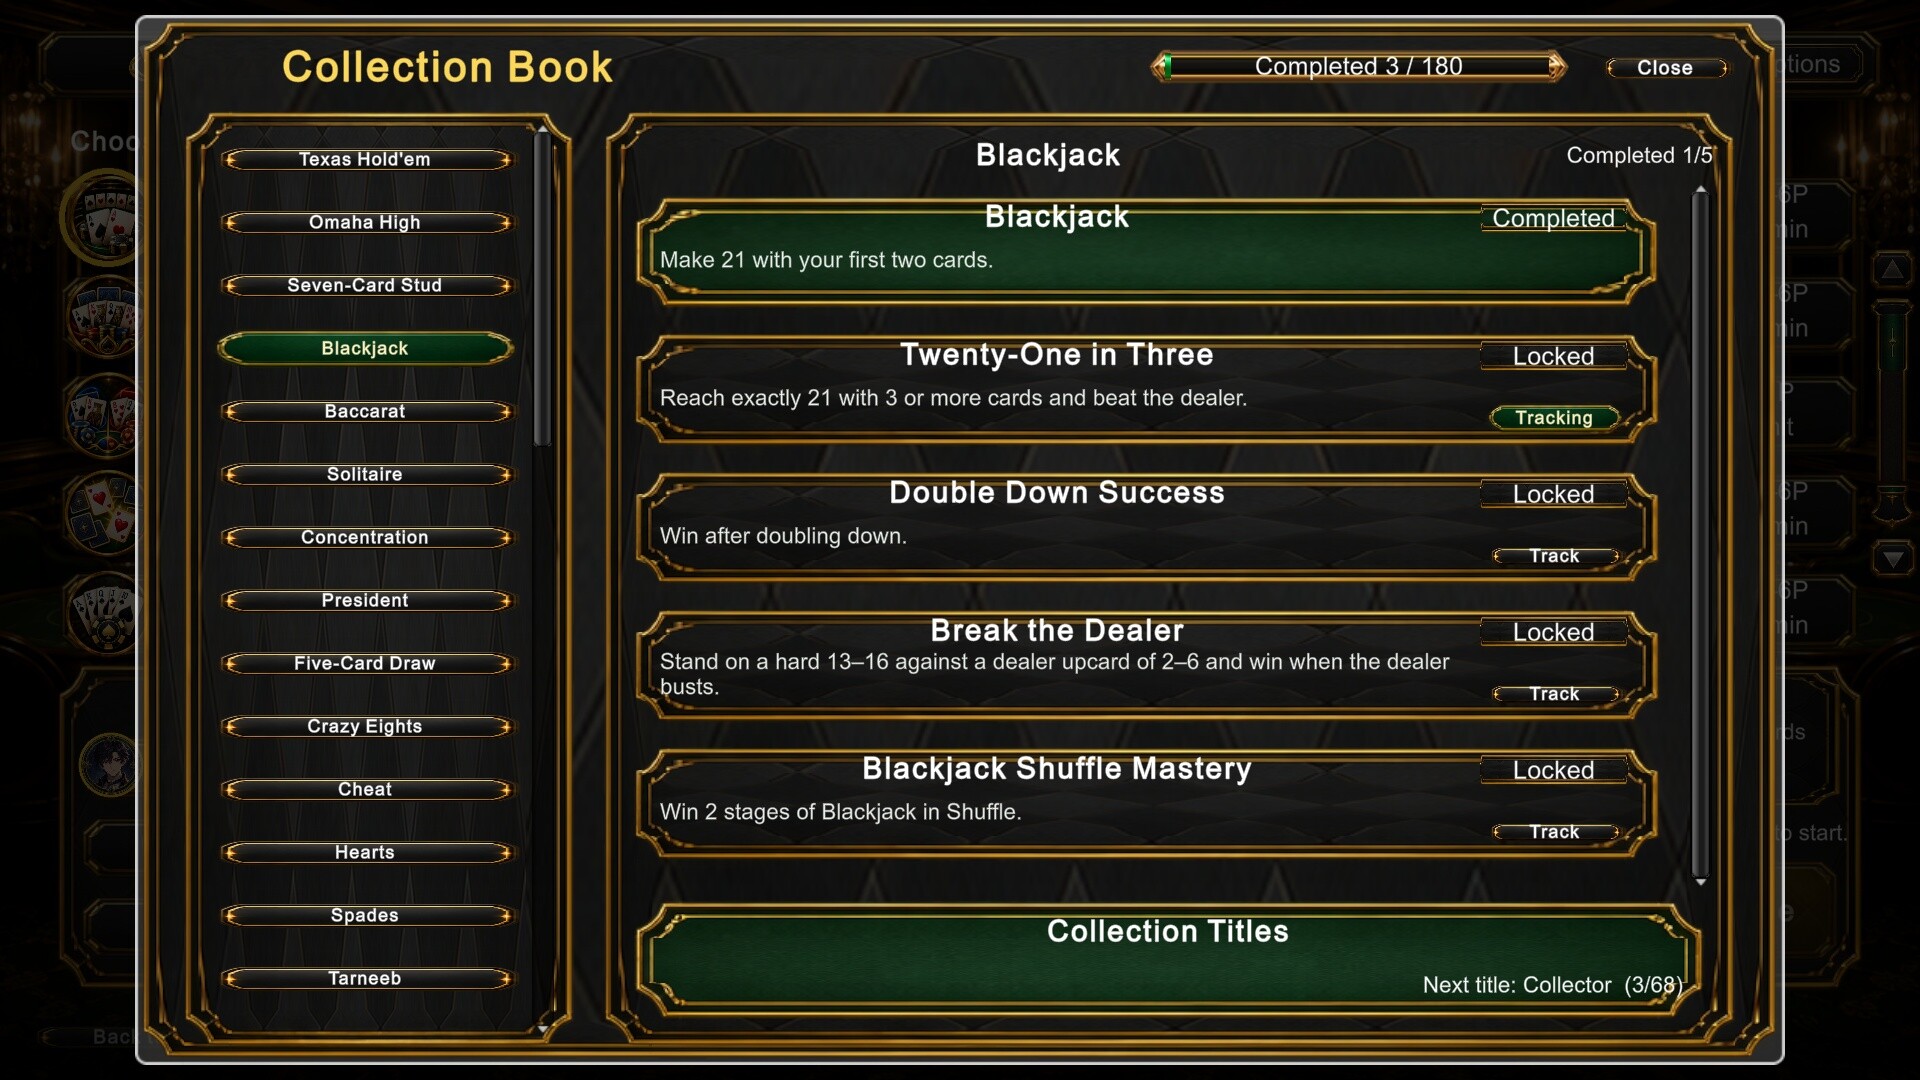The height and width of the screenshot is (1080, 1920).
Task: Click the achievements list scroll down arrow
Action: 1700,882
